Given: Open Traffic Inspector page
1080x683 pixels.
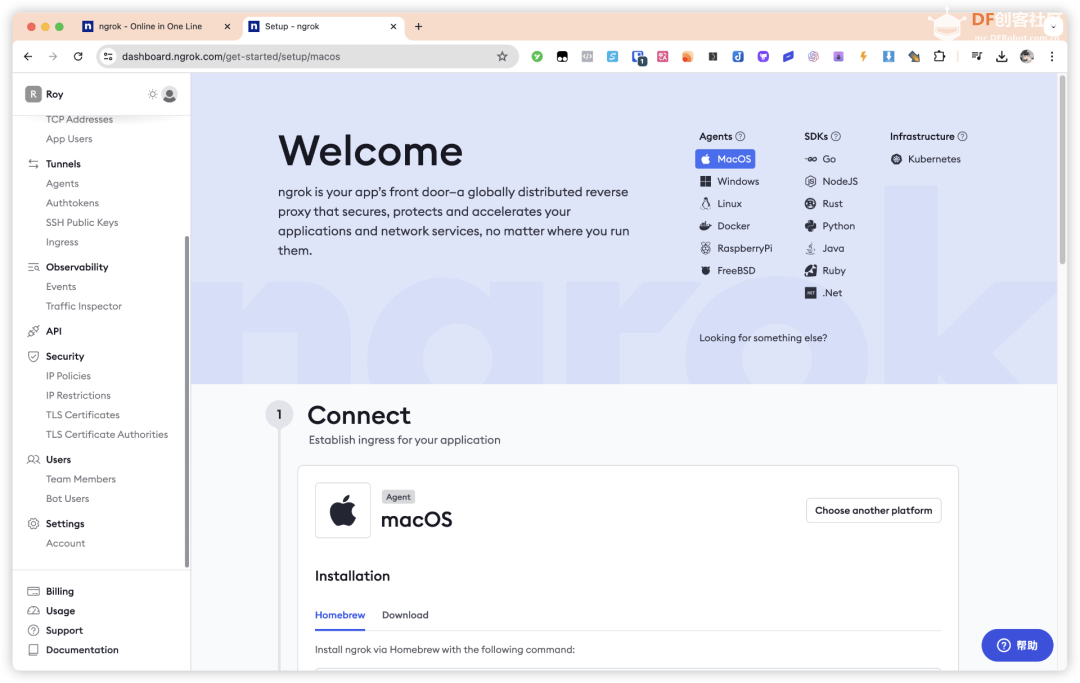Looking at the screenshot, I should (83, 306).
